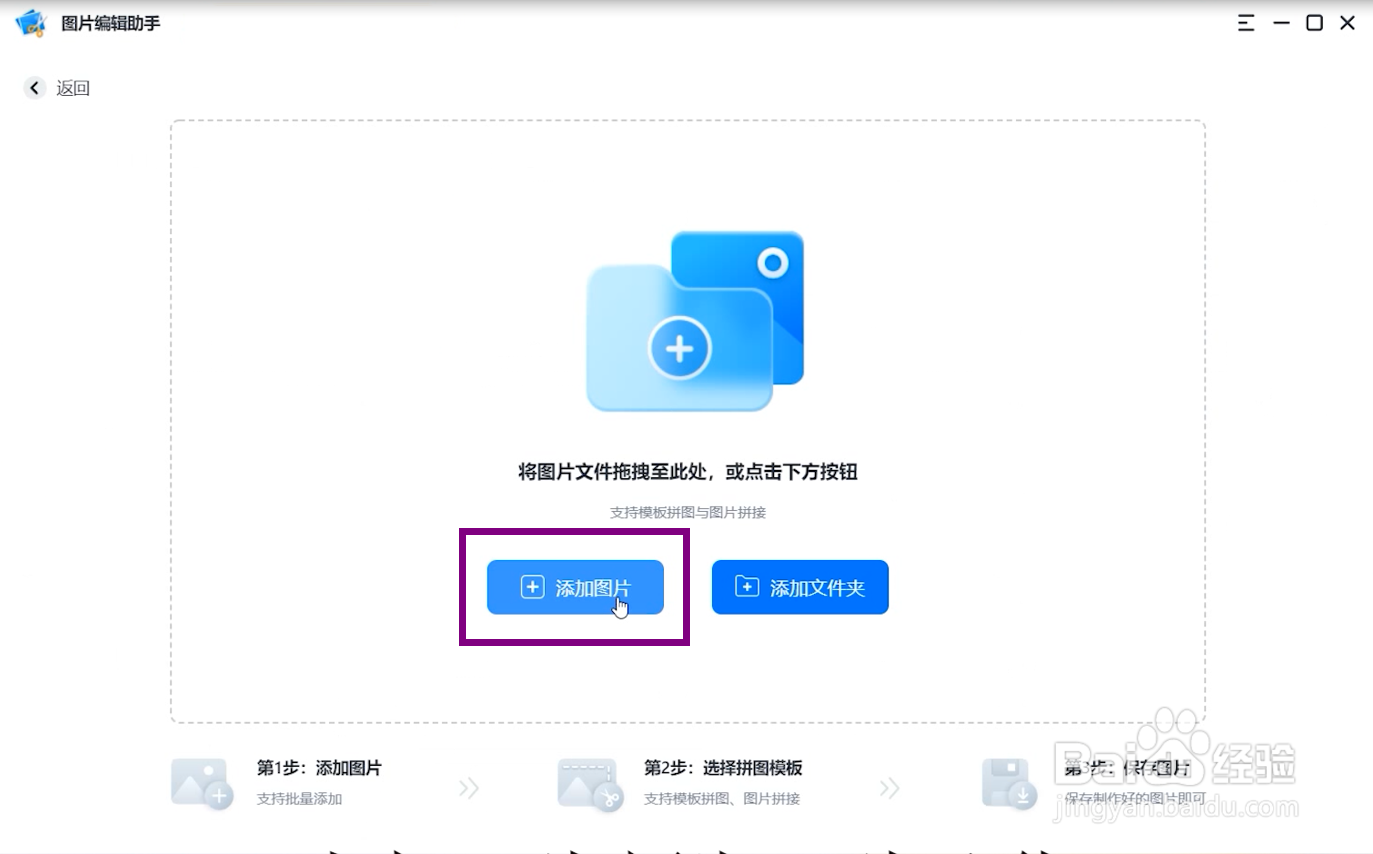Close the application window
Image resolution: width=1373 pixels, height=854 pixels.
1348,23
